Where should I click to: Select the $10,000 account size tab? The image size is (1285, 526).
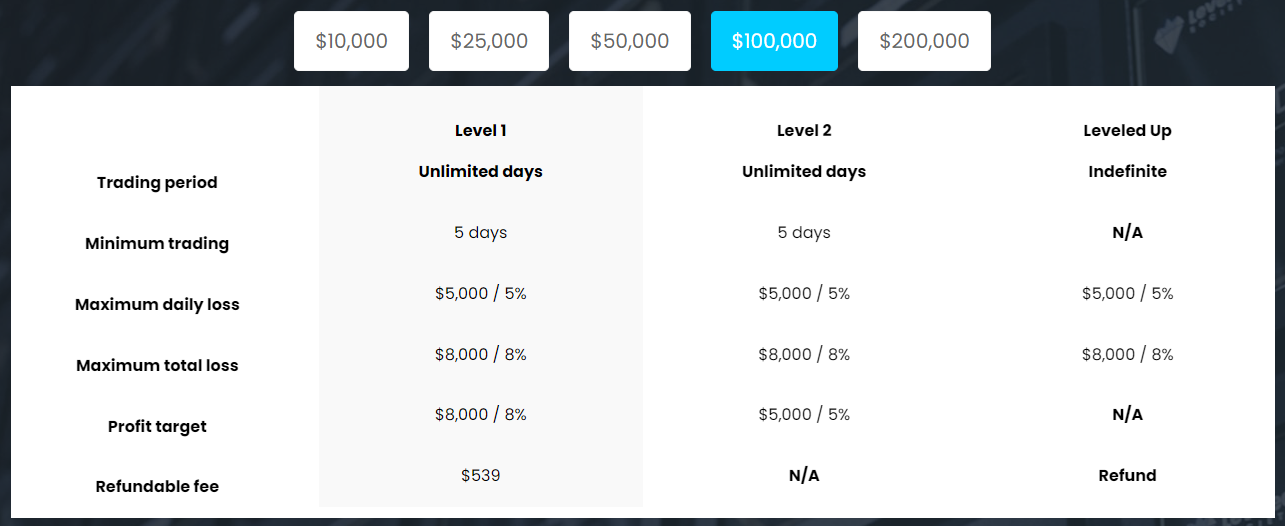[351, 41]
